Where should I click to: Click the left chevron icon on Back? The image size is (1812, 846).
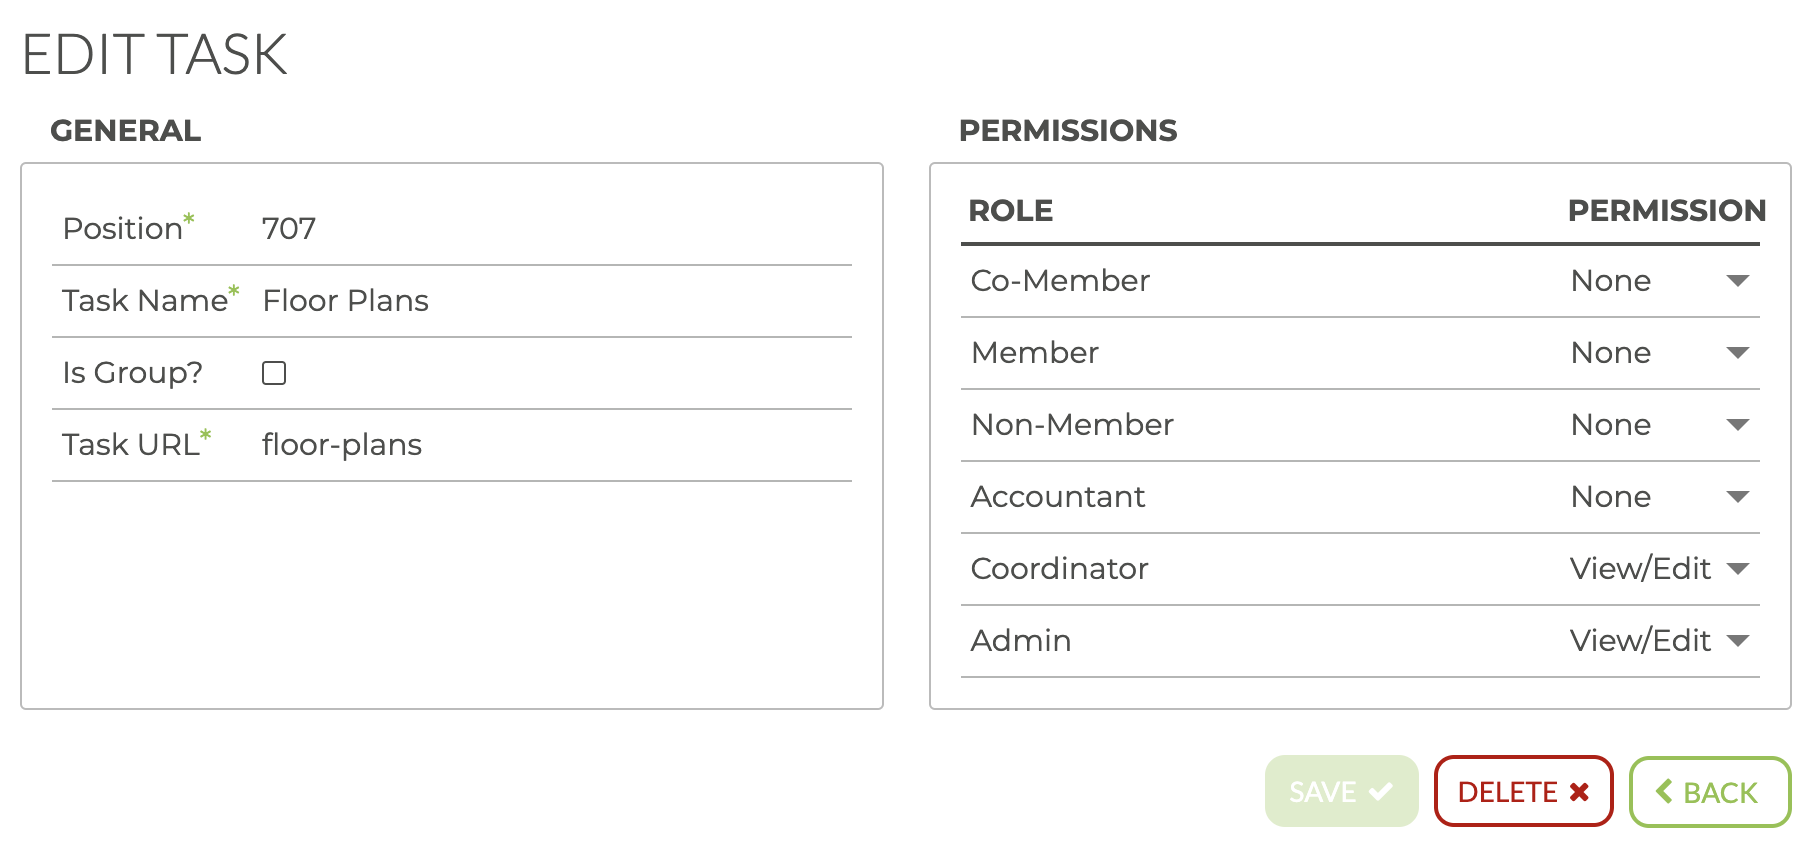pyautogui.click(x=1664, y=792)
